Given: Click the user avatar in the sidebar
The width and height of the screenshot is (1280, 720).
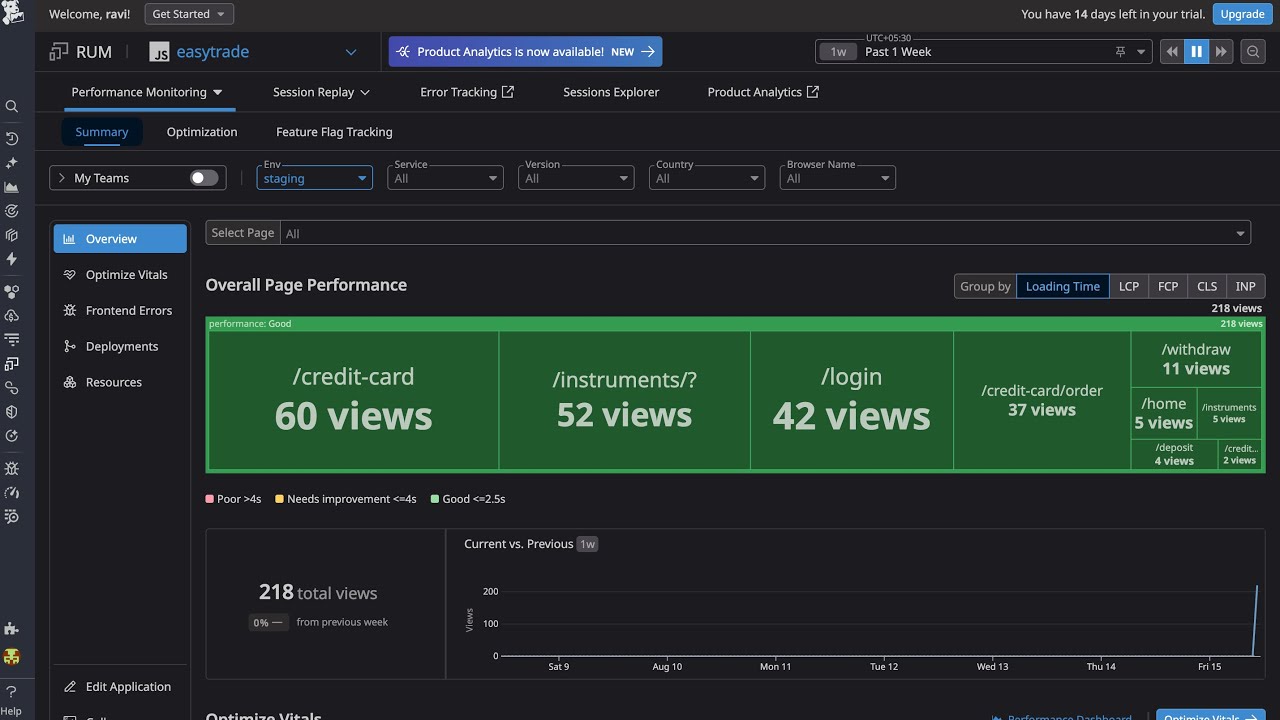Looking at the screenshot, I should click(12, 657).
